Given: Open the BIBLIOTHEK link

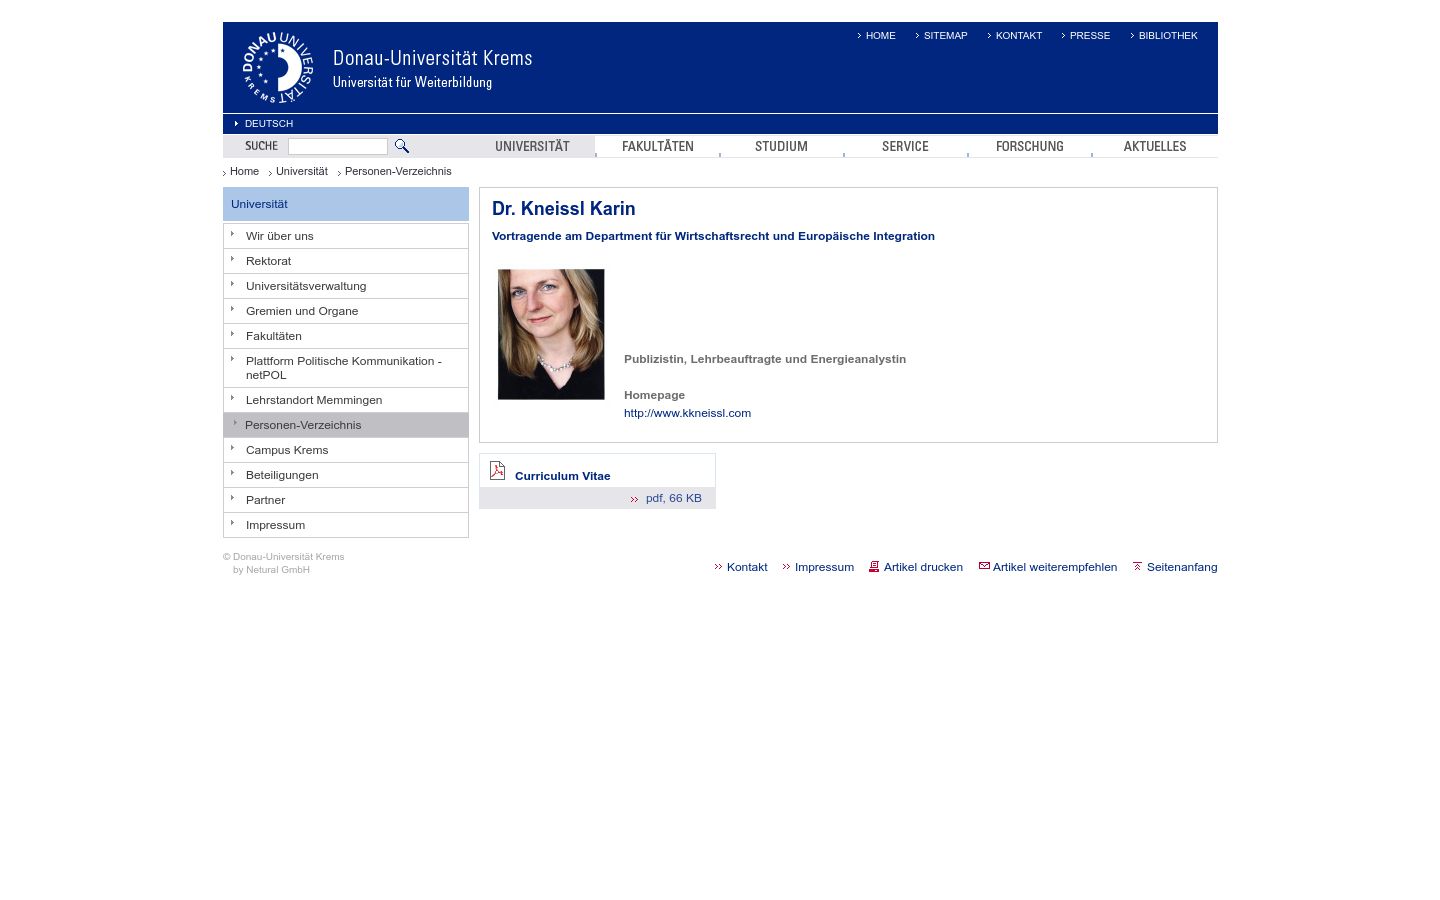Looking at the screenshot, I should 1168,36.
